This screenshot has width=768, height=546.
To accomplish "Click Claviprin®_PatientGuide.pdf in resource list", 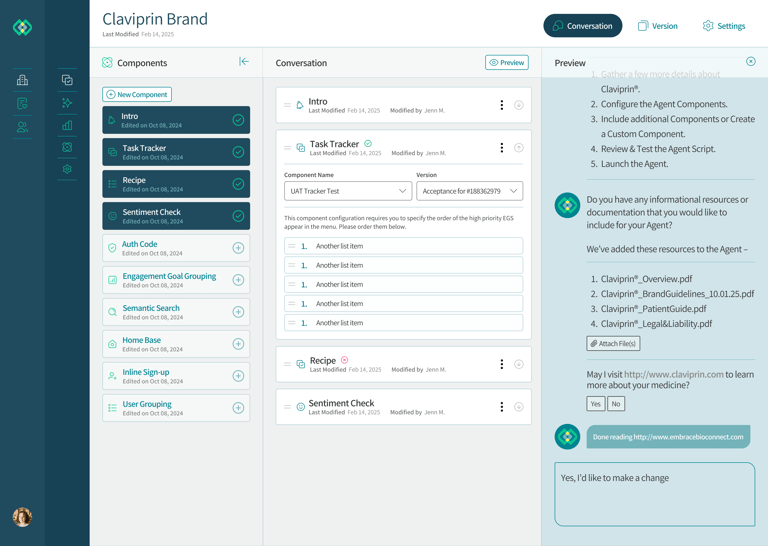I will (x=654, y=309).
